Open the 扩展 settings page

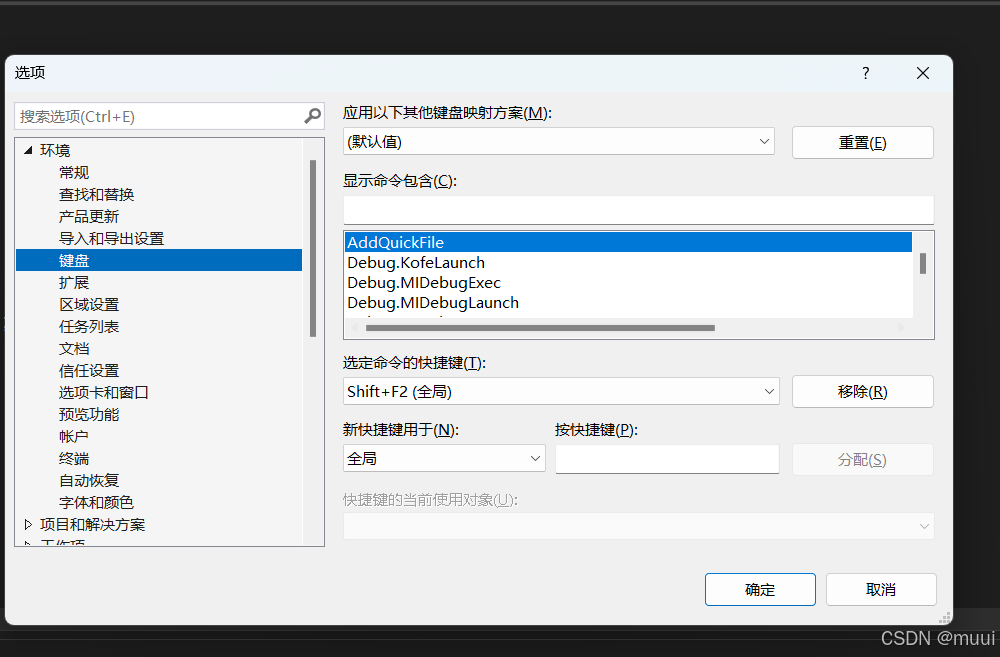click(x=74, y=283)
